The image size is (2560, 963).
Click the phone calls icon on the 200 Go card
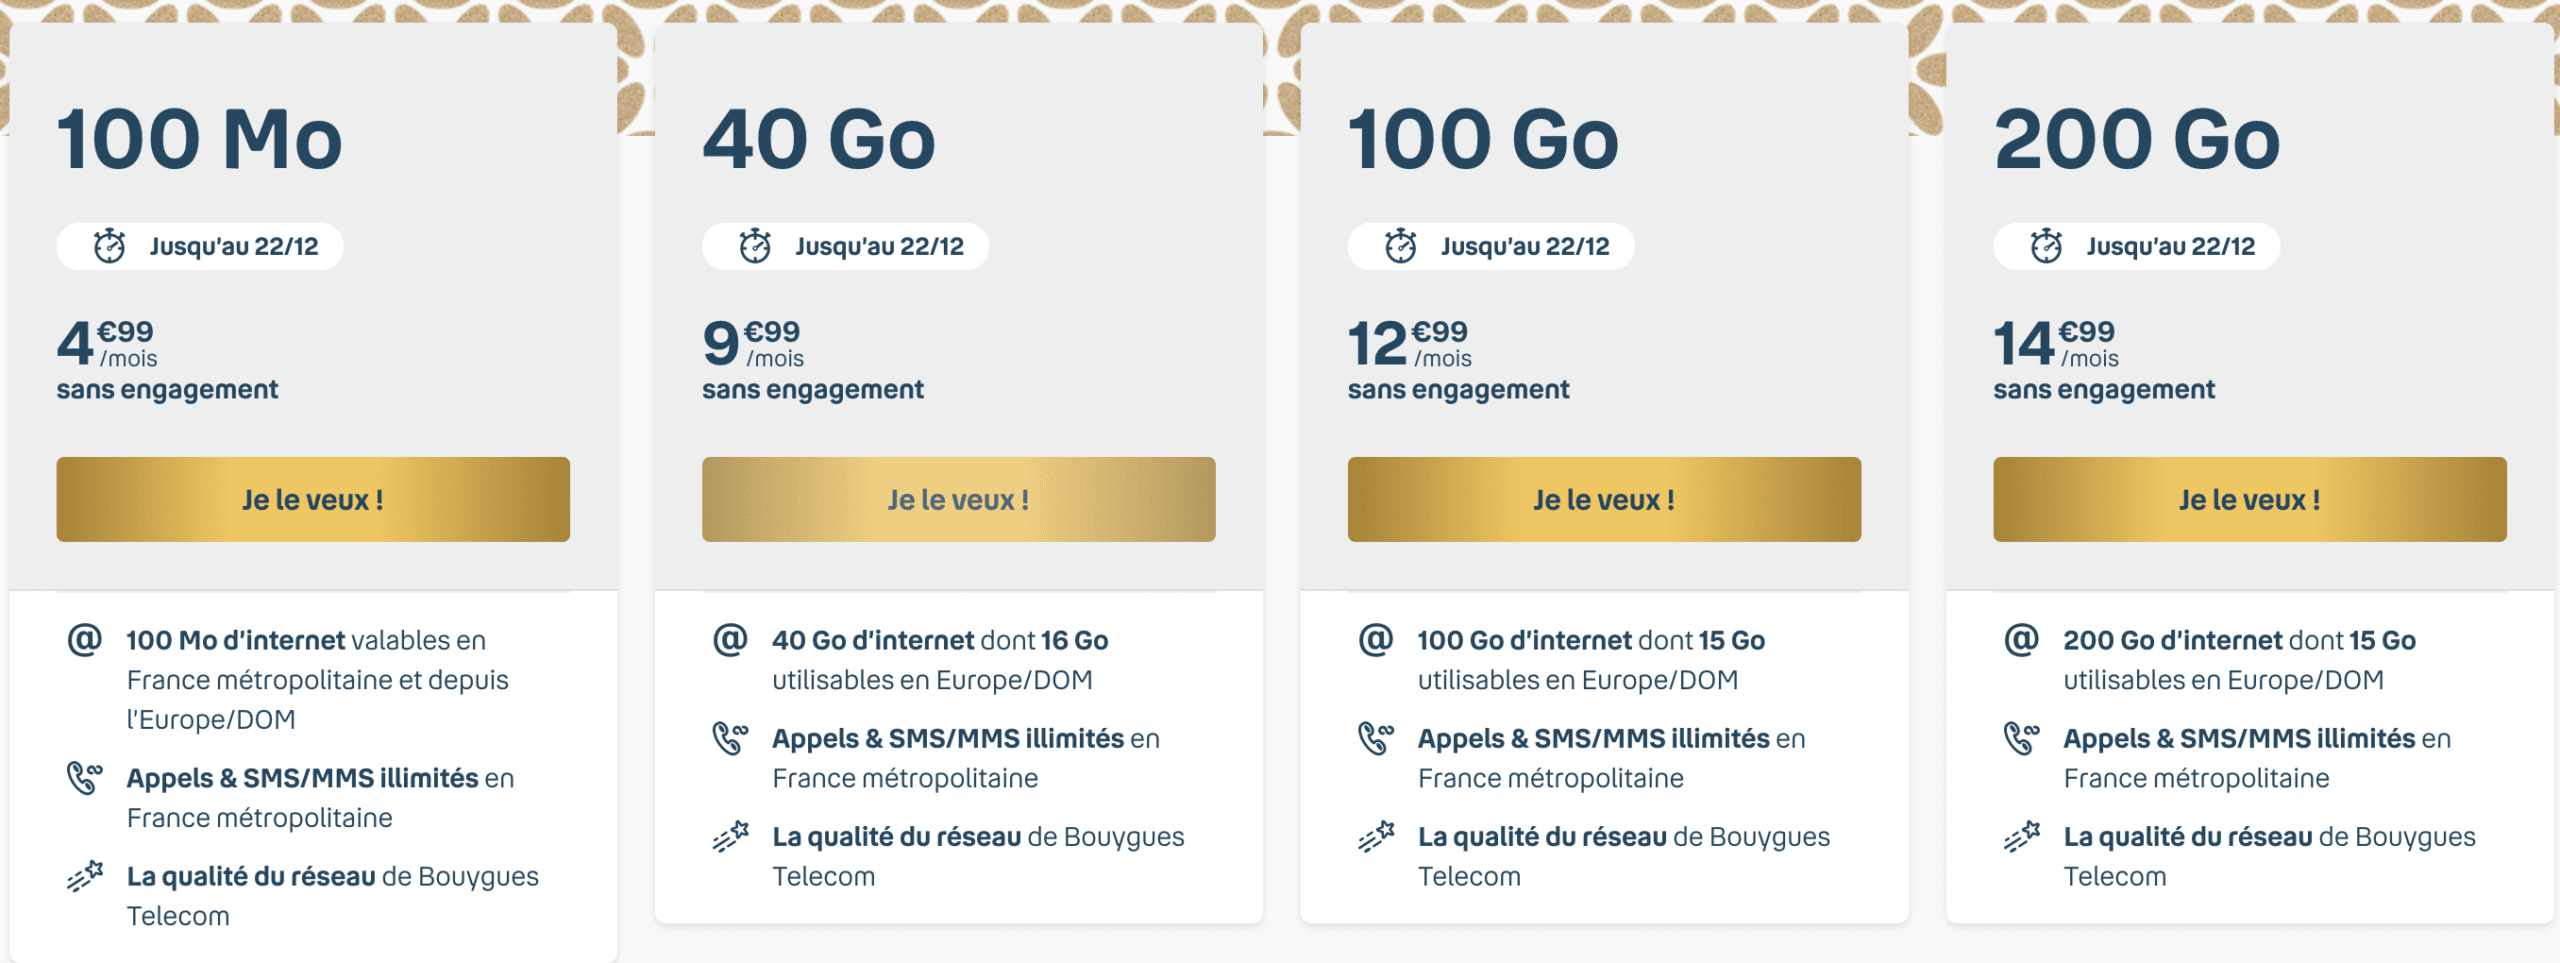2022,740
